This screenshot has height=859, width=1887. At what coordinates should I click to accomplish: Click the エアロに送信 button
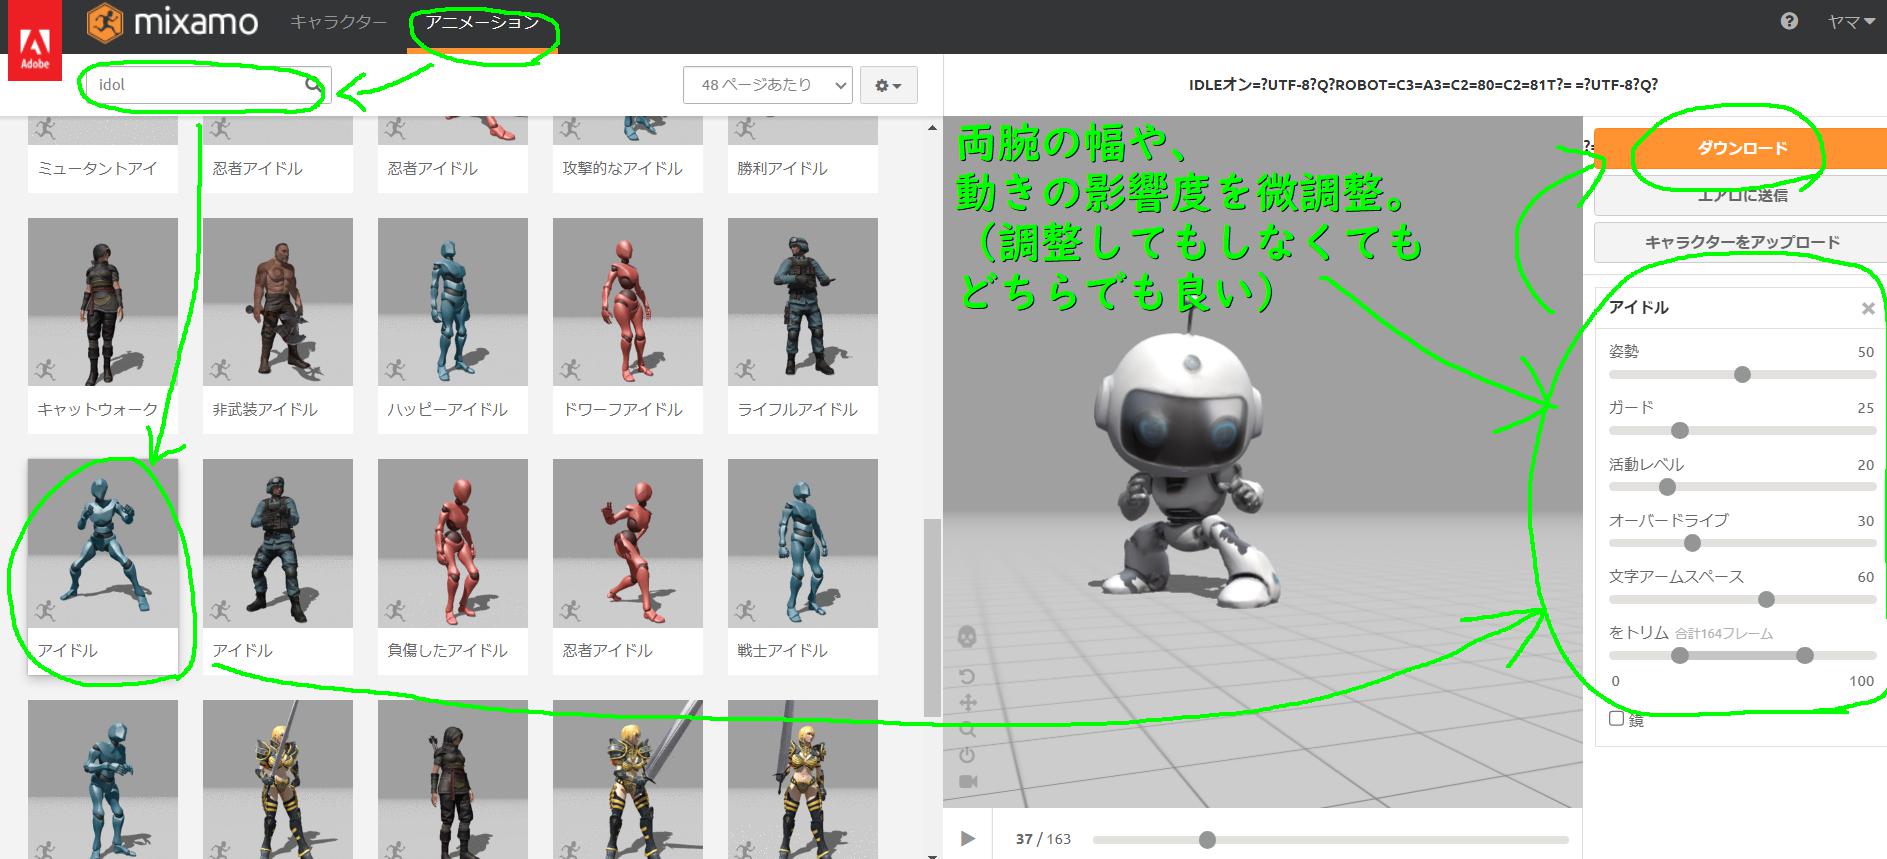(1740, 196)
